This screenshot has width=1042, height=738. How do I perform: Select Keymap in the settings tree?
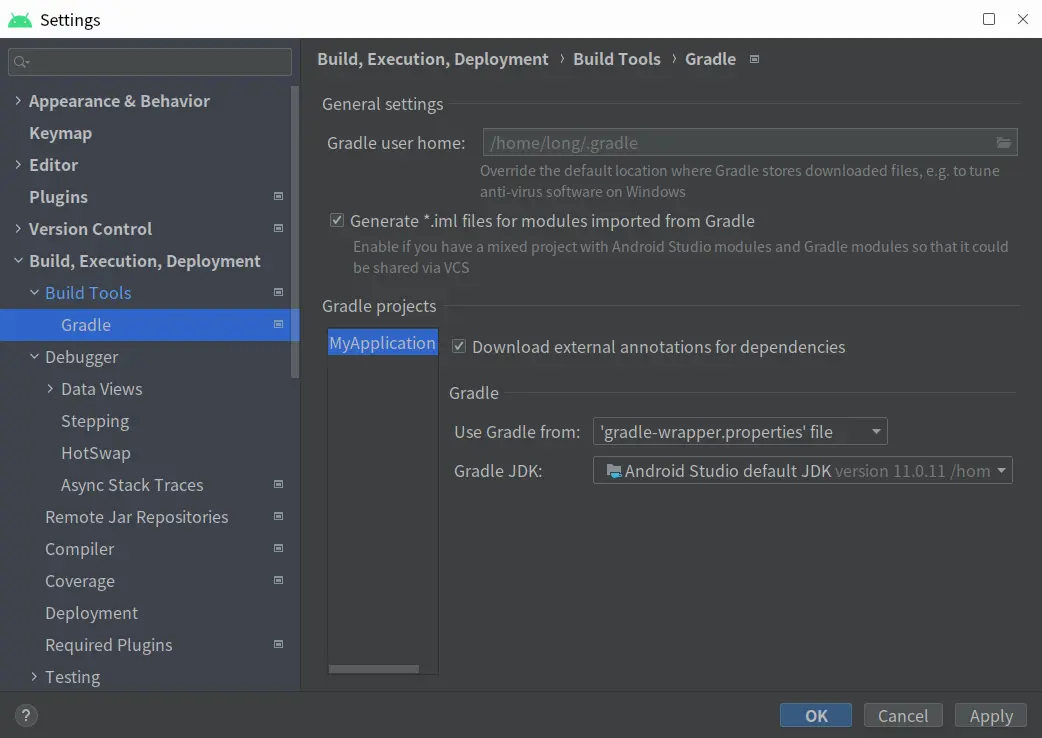tap(60, 133)
